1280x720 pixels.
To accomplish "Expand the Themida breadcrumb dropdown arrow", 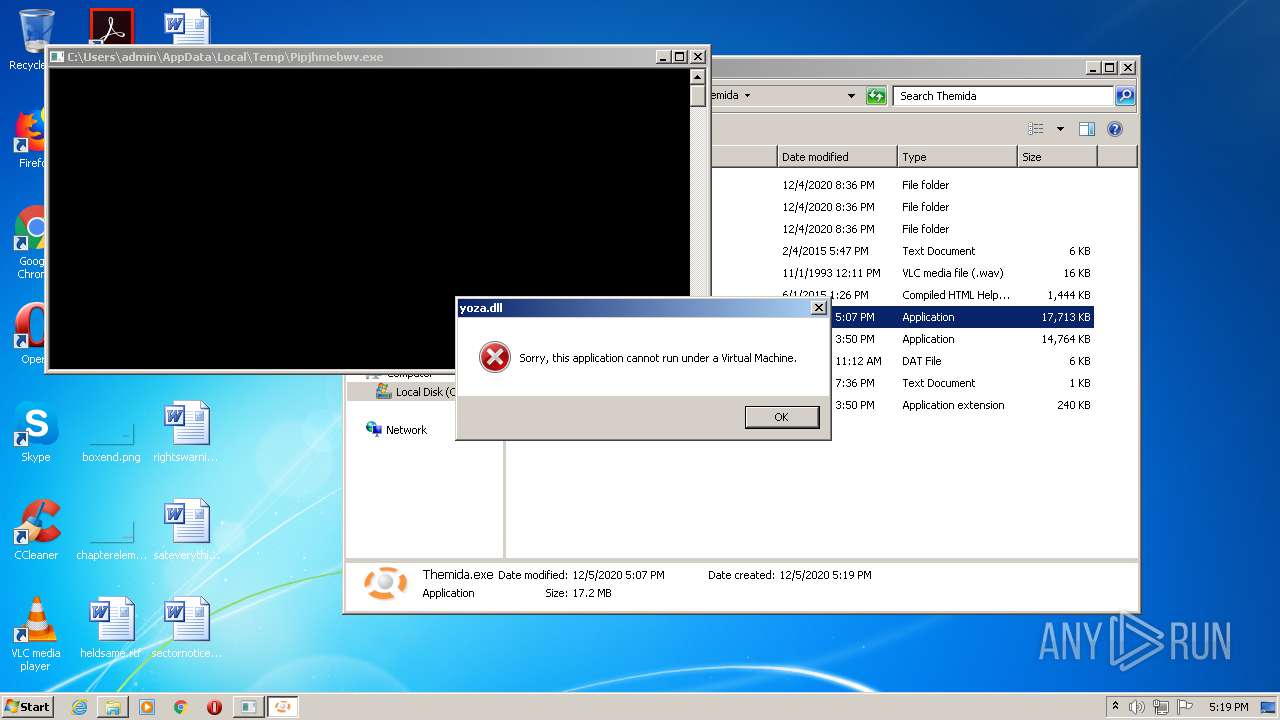I will coord(747,96).
